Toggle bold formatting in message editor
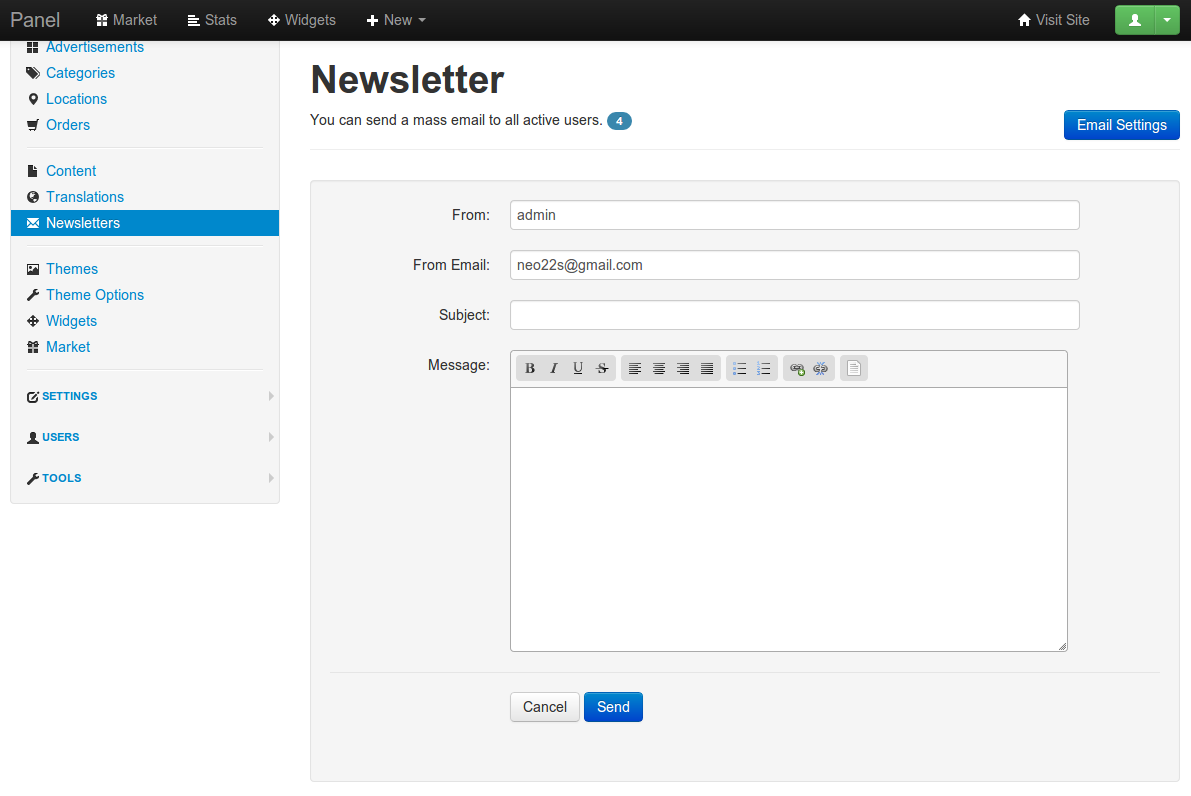Image resolution: width=1191 pixels, height=796 pixels. 530,369
